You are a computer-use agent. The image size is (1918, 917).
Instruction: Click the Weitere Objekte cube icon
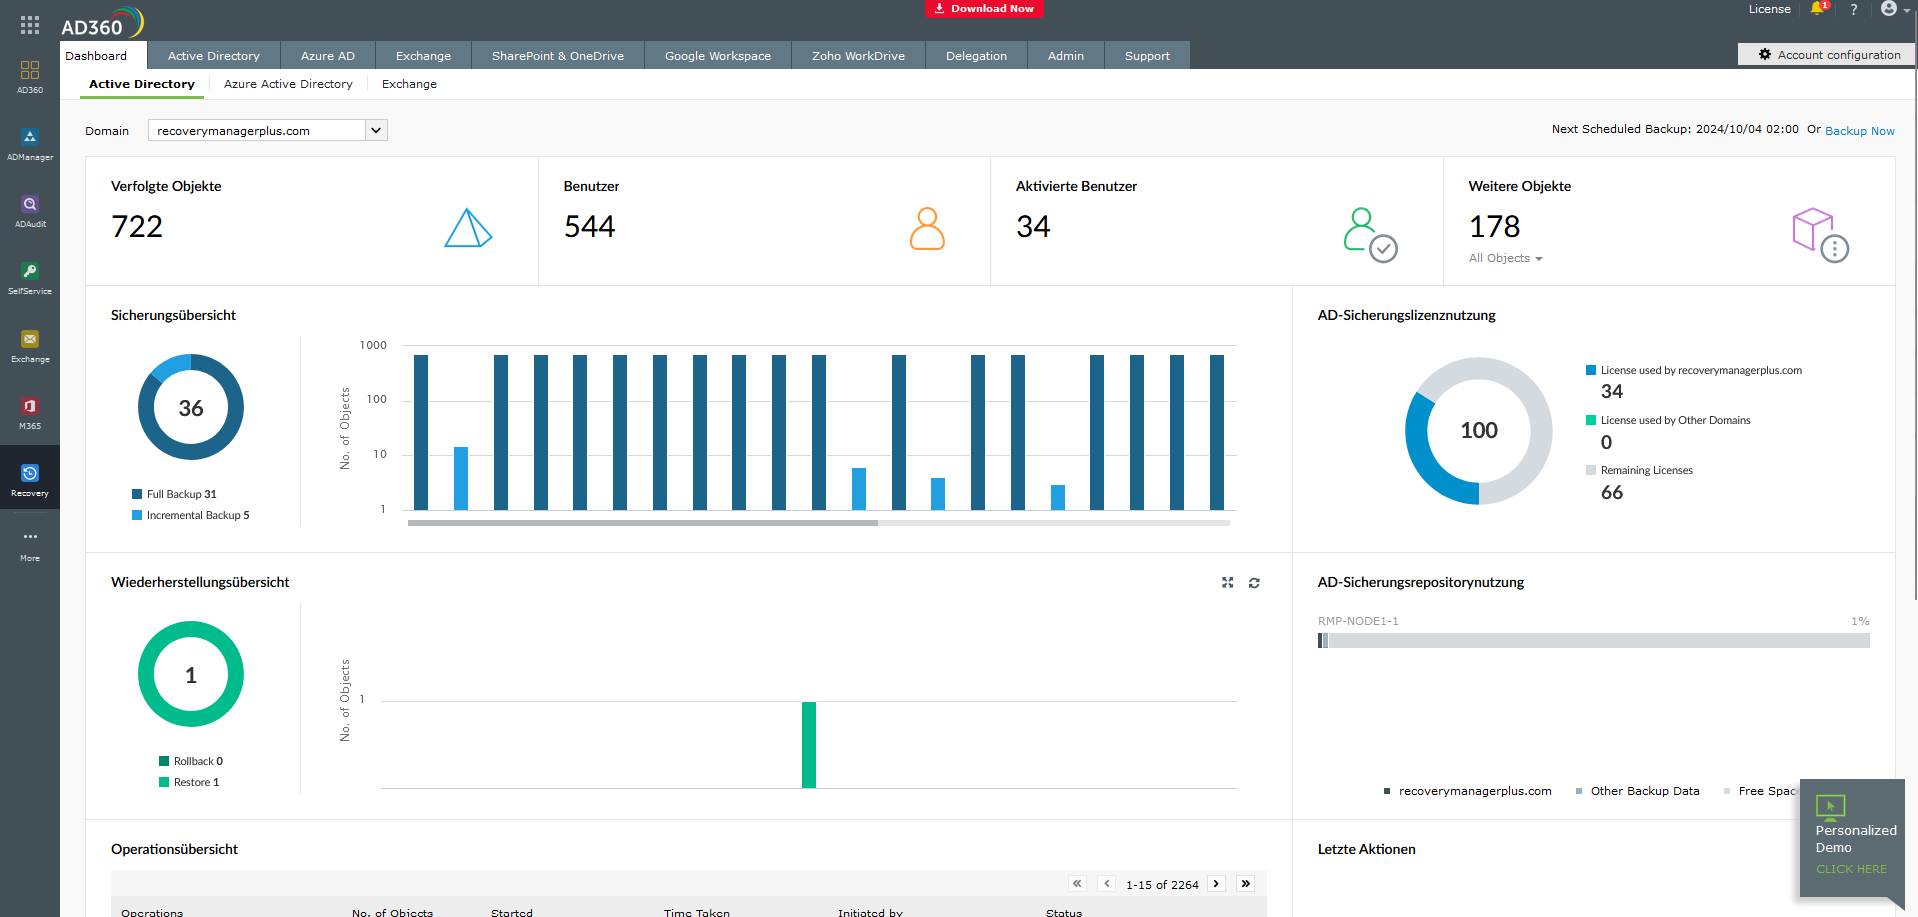click(1820, 234)
